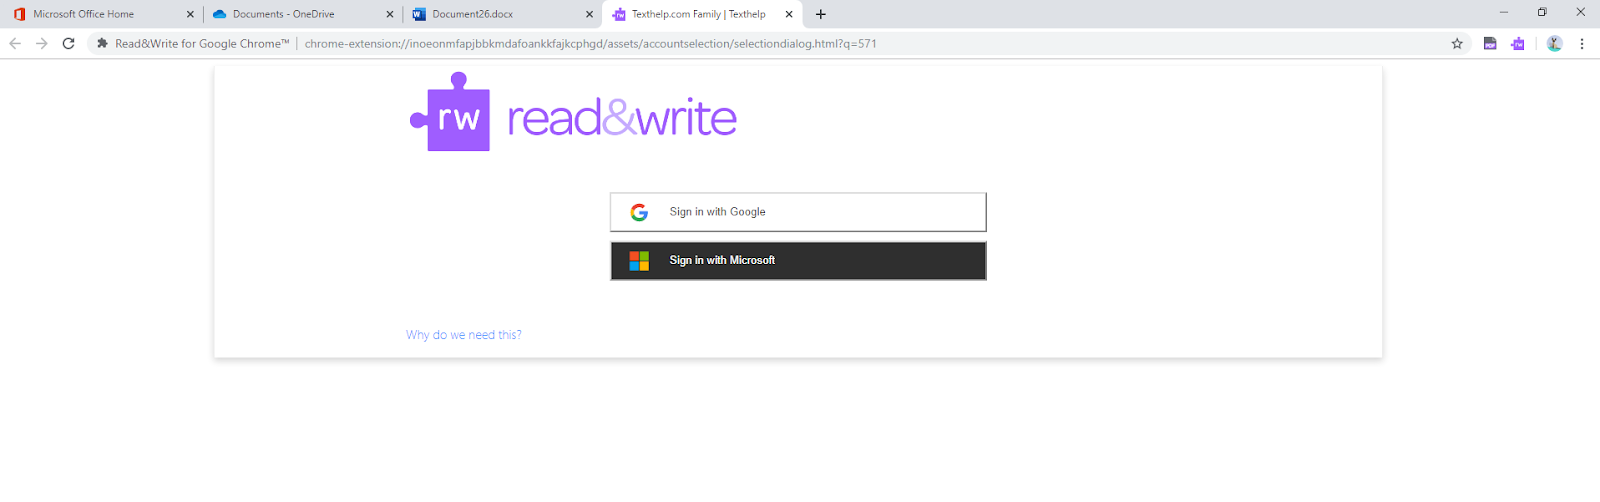
Task: Go back to previous page
Action: tap(15, 43)
